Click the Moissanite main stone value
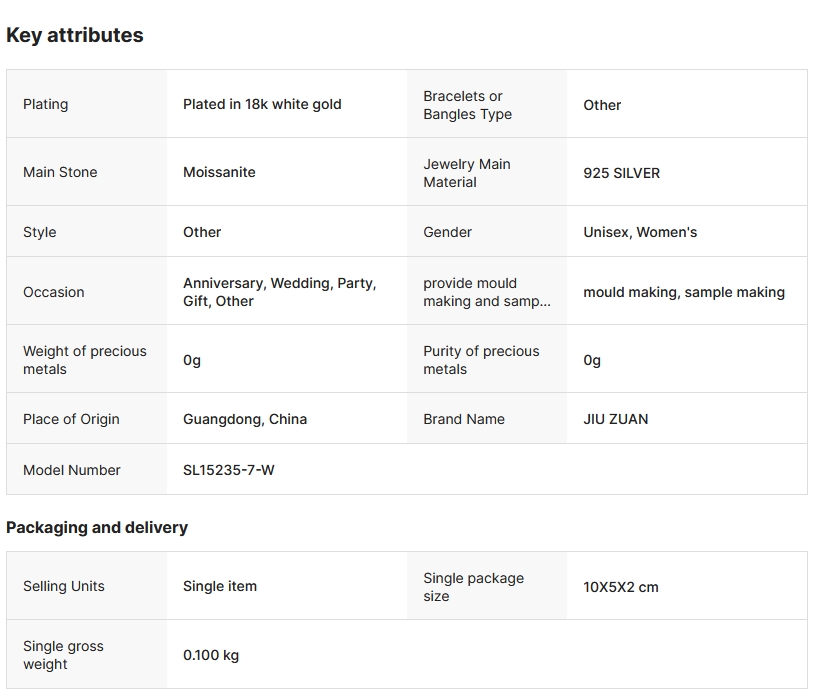The width and height of the screenshot is (814, 695). point(219,172)
